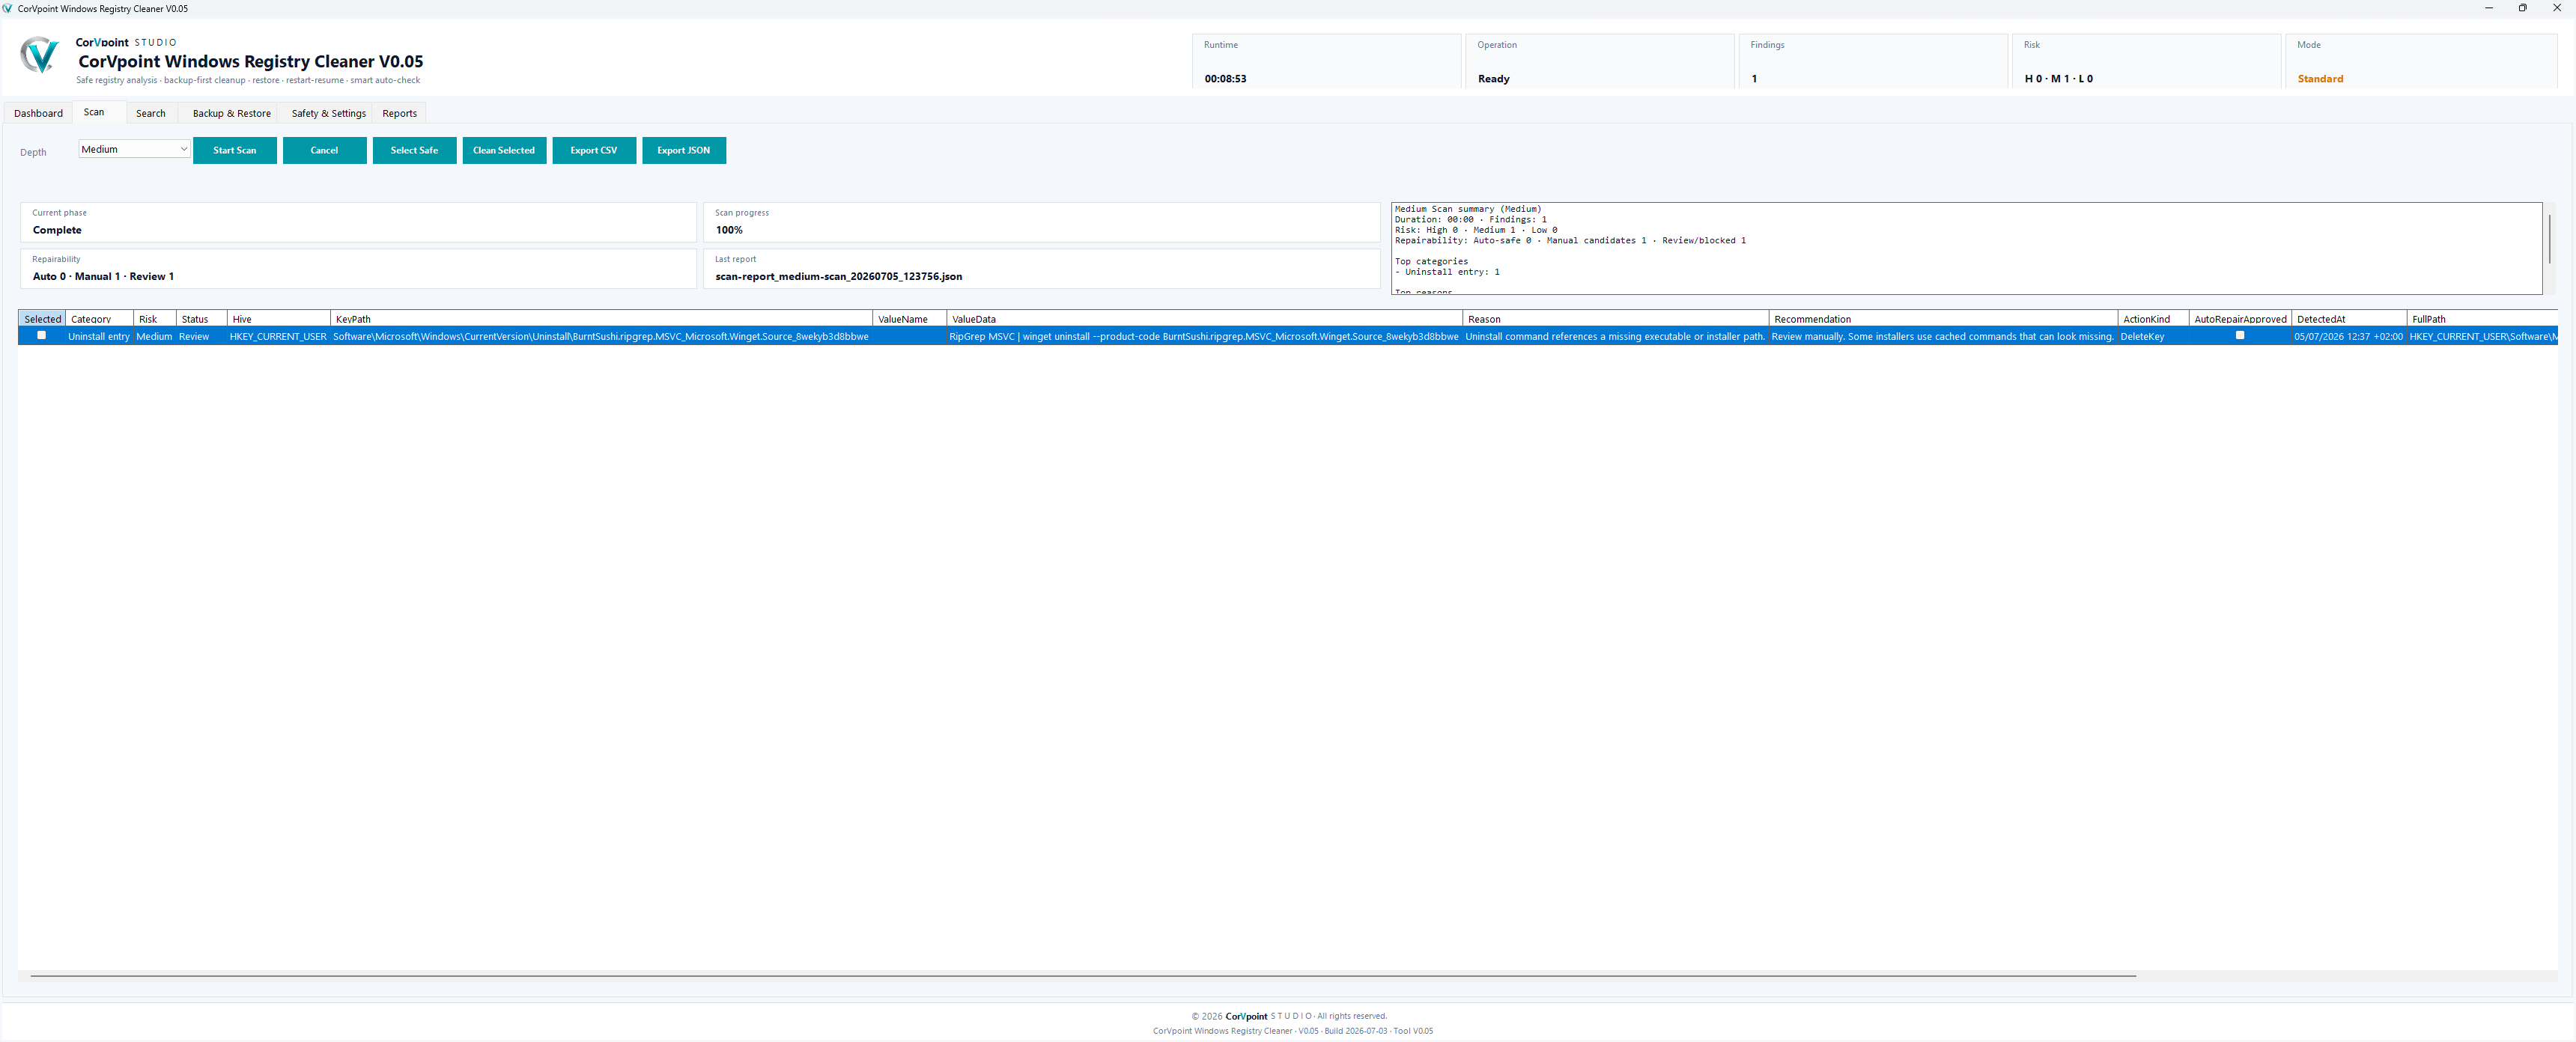The height and width of the screenshot is (1042, 2576).
Task: Click the Select Safe button
Action: point(414,150)
